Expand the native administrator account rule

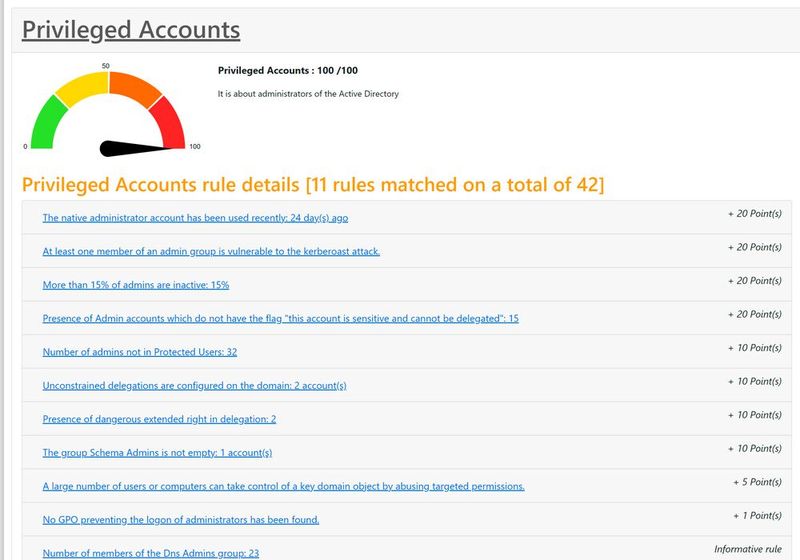tap(195, 217)
